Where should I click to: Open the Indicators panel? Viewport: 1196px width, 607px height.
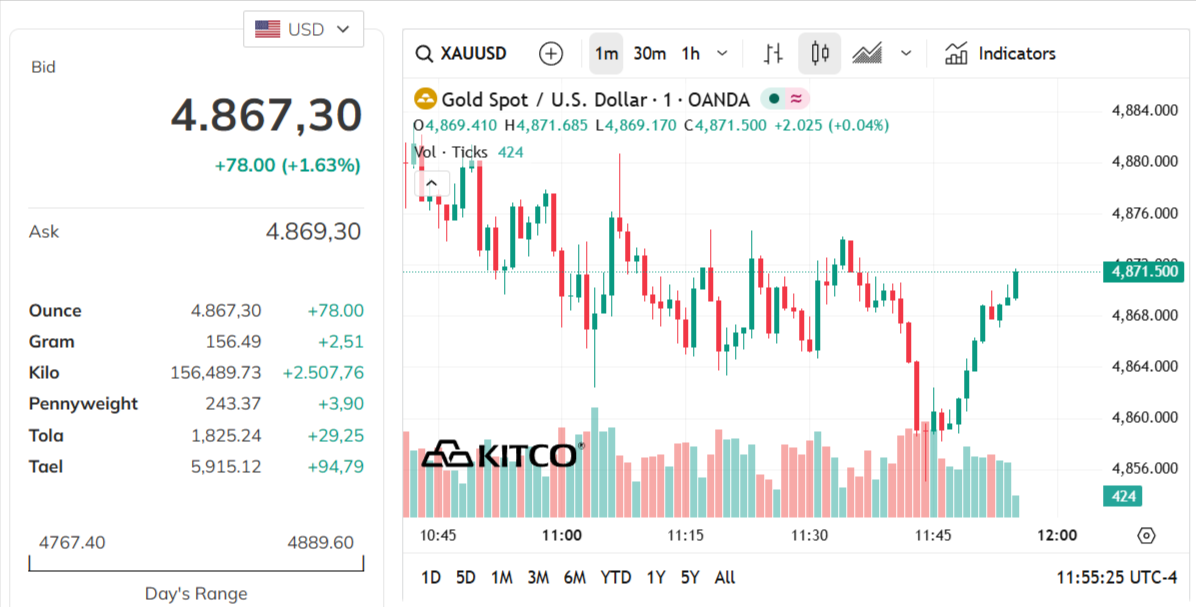tap(1000, 53)
